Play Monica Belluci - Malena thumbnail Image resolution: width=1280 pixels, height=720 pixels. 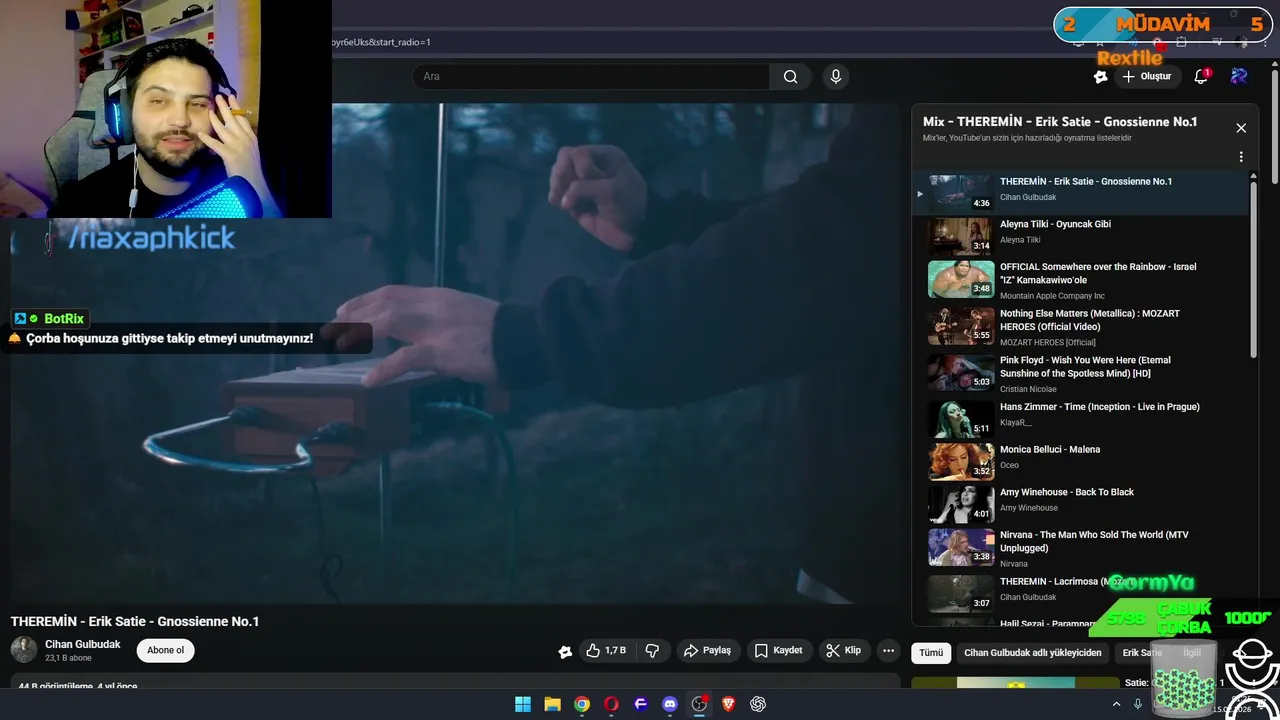point(961,462)
